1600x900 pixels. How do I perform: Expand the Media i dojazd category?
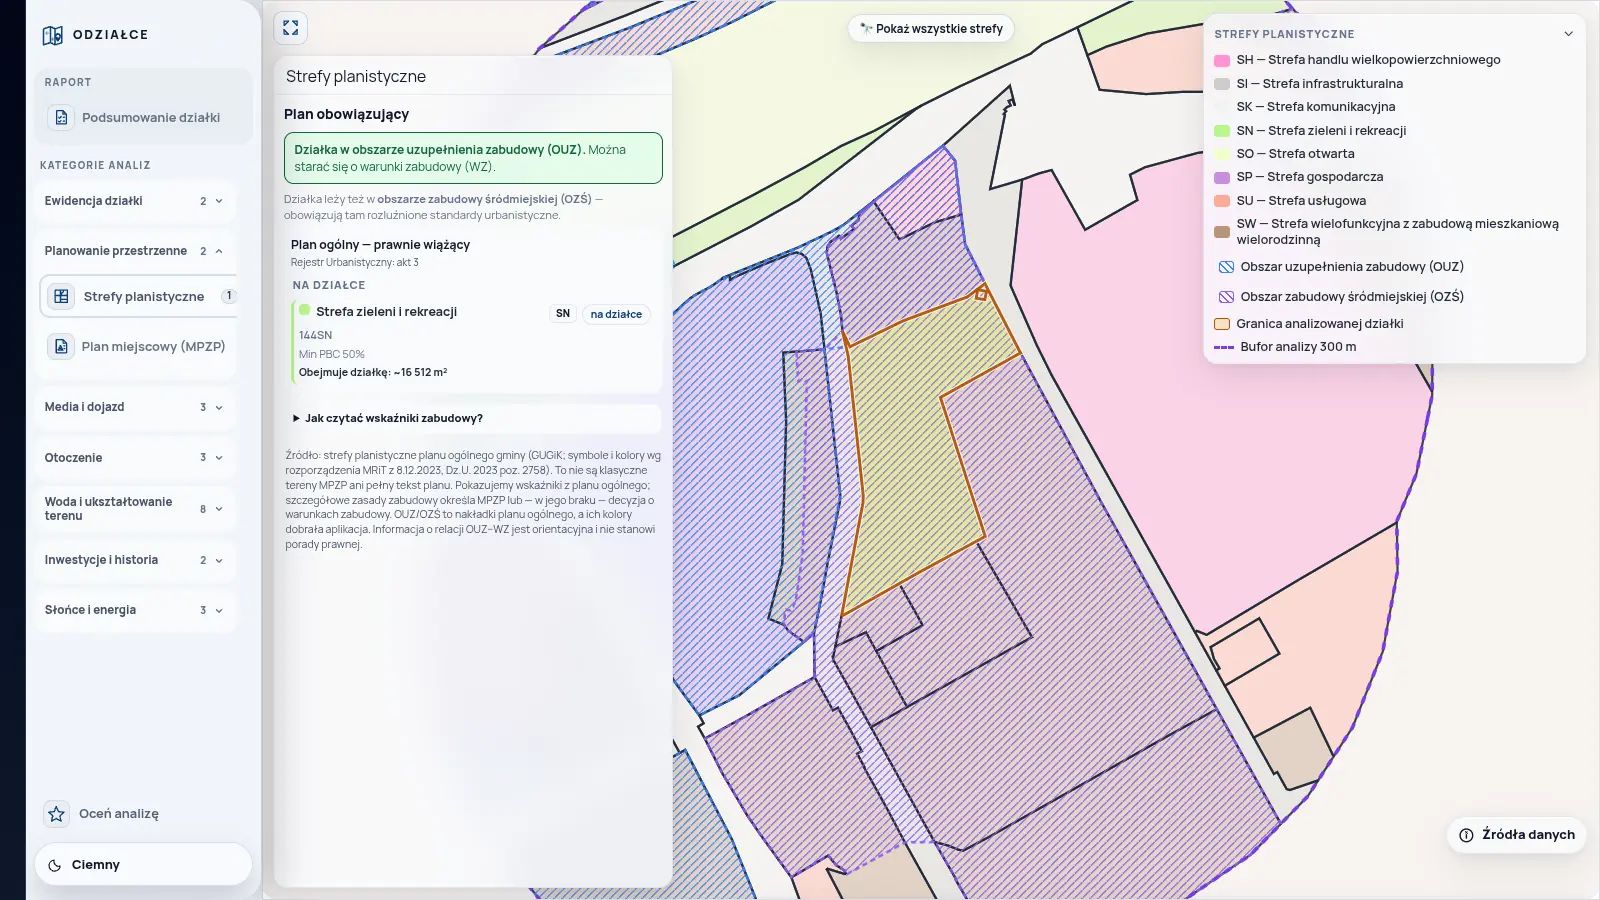(136, 407)
